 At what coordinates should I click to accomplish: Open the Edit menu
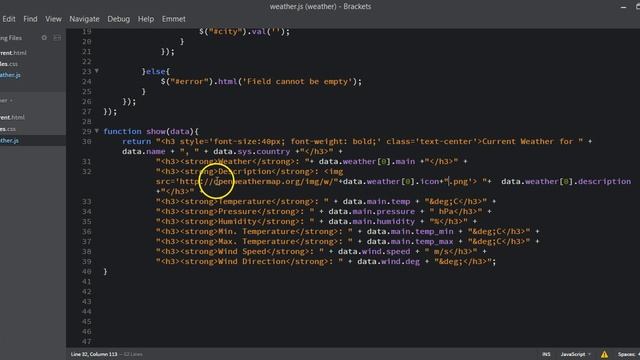[9, 19]
